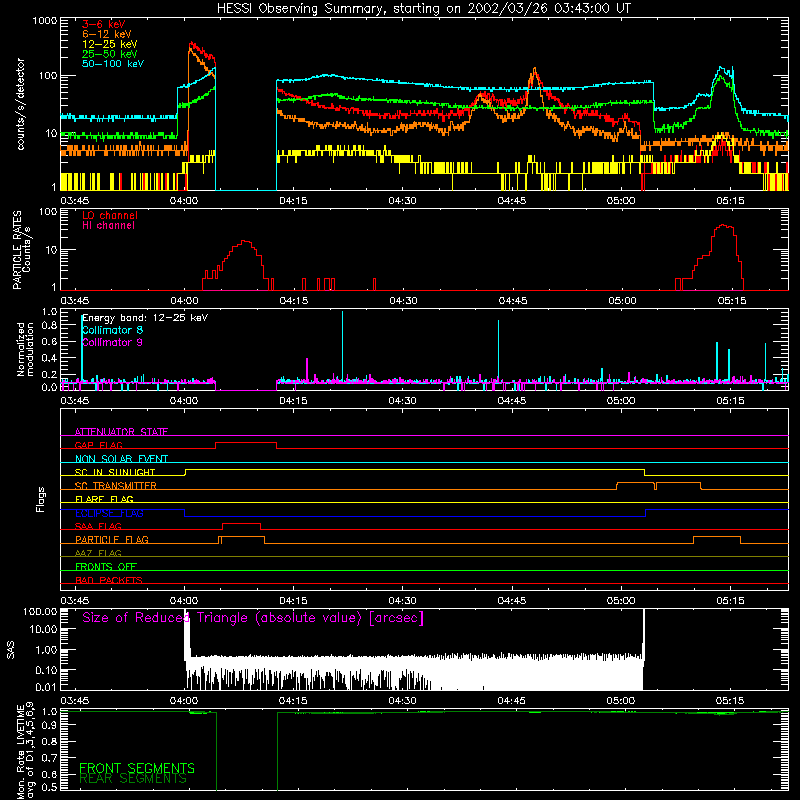The image size is (800, 800).
Task: Click the 0.4 tick on the modulation axis
Action: tap(49, 358)
